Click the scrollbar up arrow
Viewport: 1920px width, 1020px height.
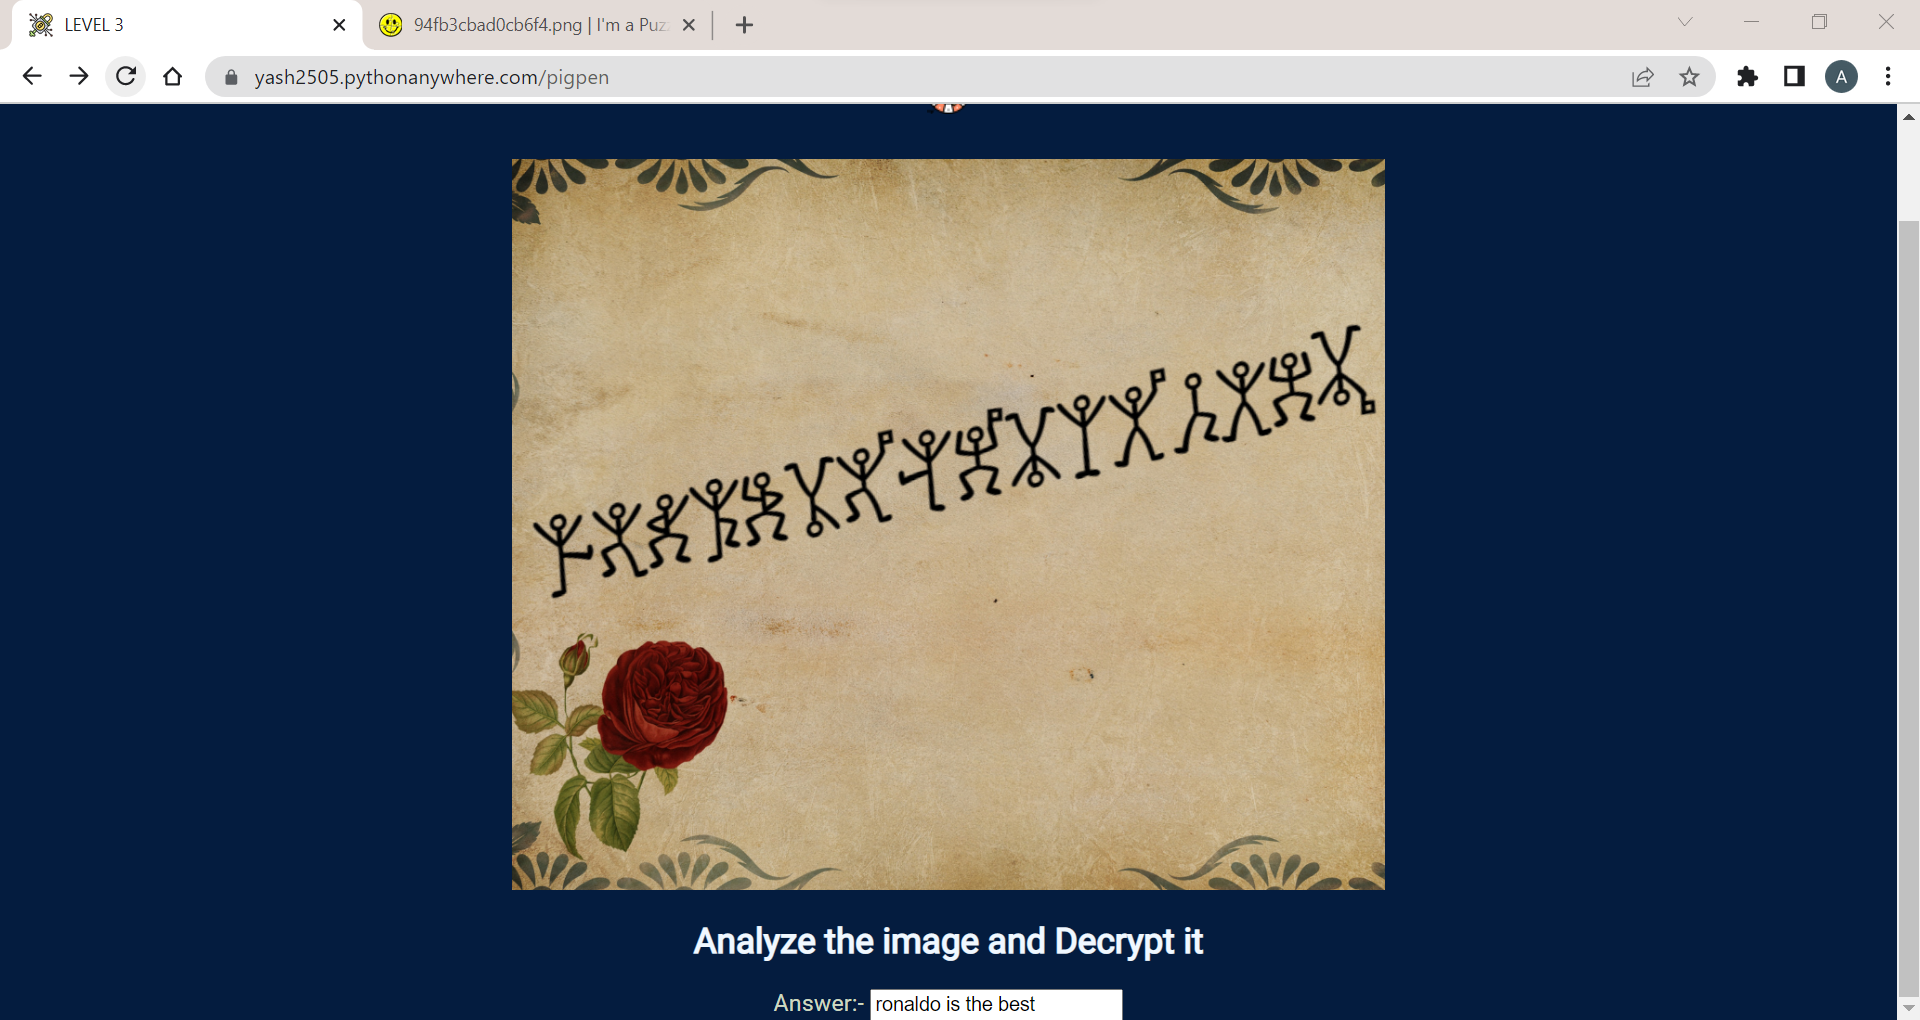[x=1909, y=117]
